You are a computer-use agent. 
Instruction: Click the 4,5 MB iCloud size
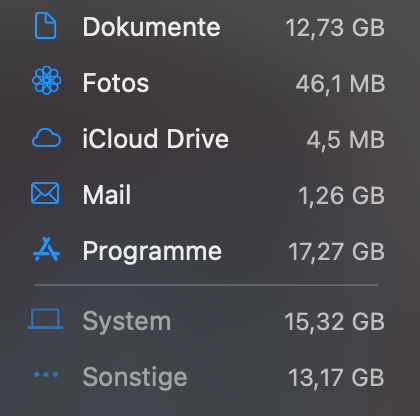[x=346, y=140]
